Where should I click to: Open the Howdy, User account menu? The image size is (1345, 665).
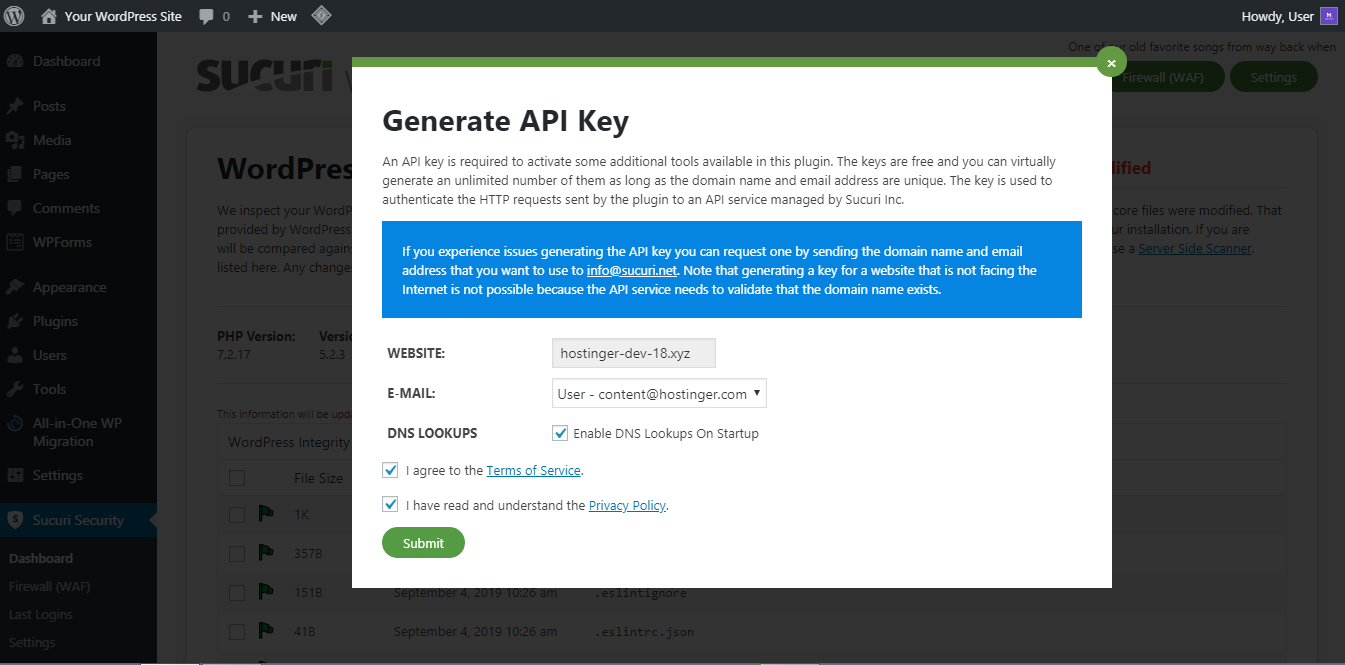(1277, 16)
